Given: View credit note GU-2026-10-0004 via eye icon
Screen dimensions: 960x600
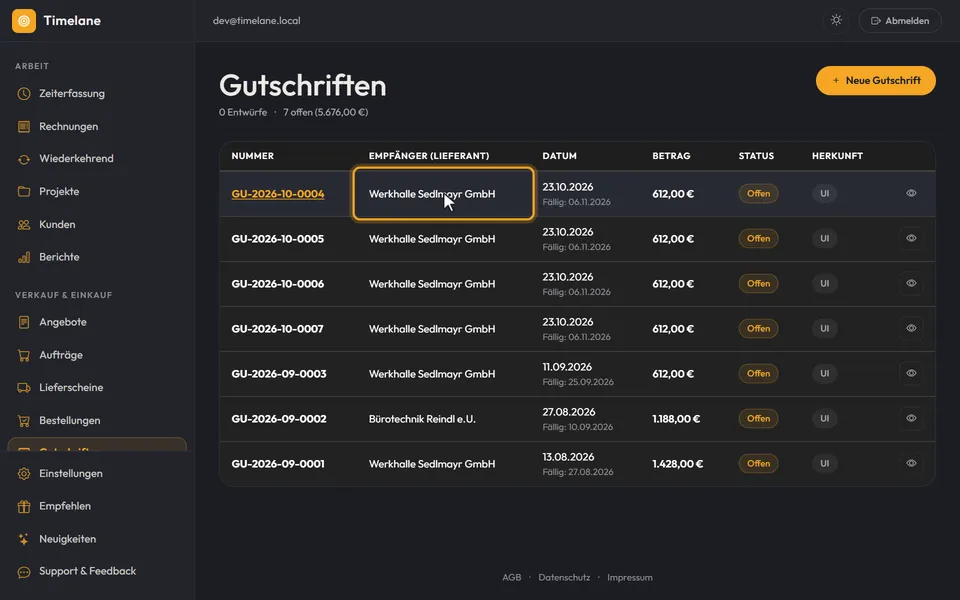Looking at the screenshot, I should [x=911, y=193].
